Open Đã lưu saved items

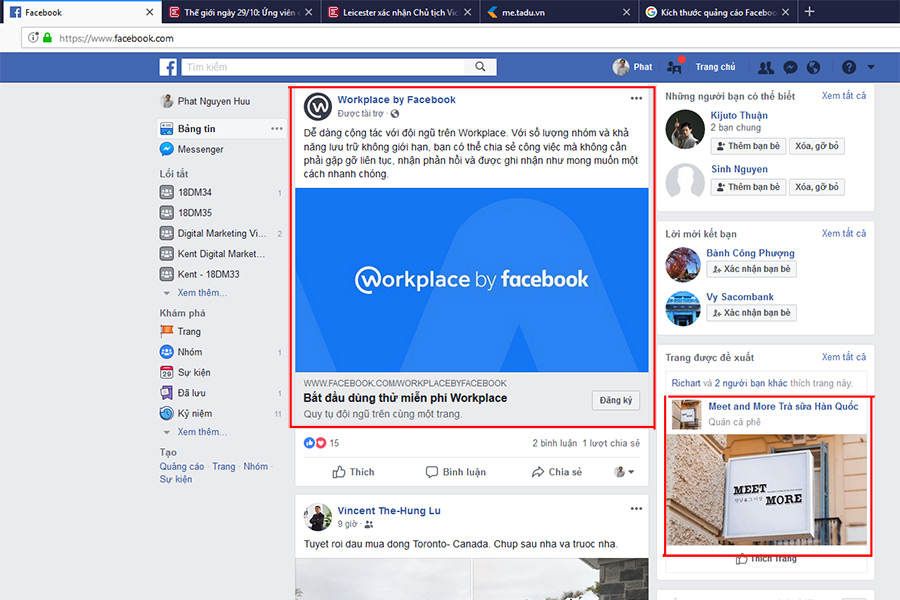183,393
